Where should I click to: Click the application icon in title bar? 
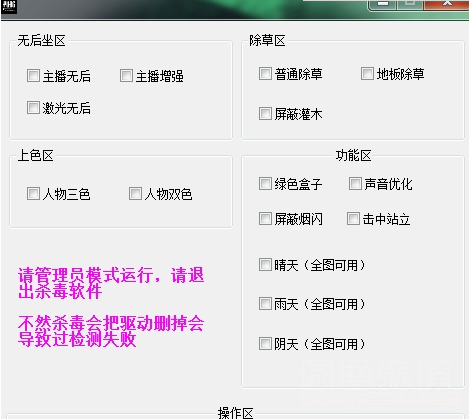(9, 7)
